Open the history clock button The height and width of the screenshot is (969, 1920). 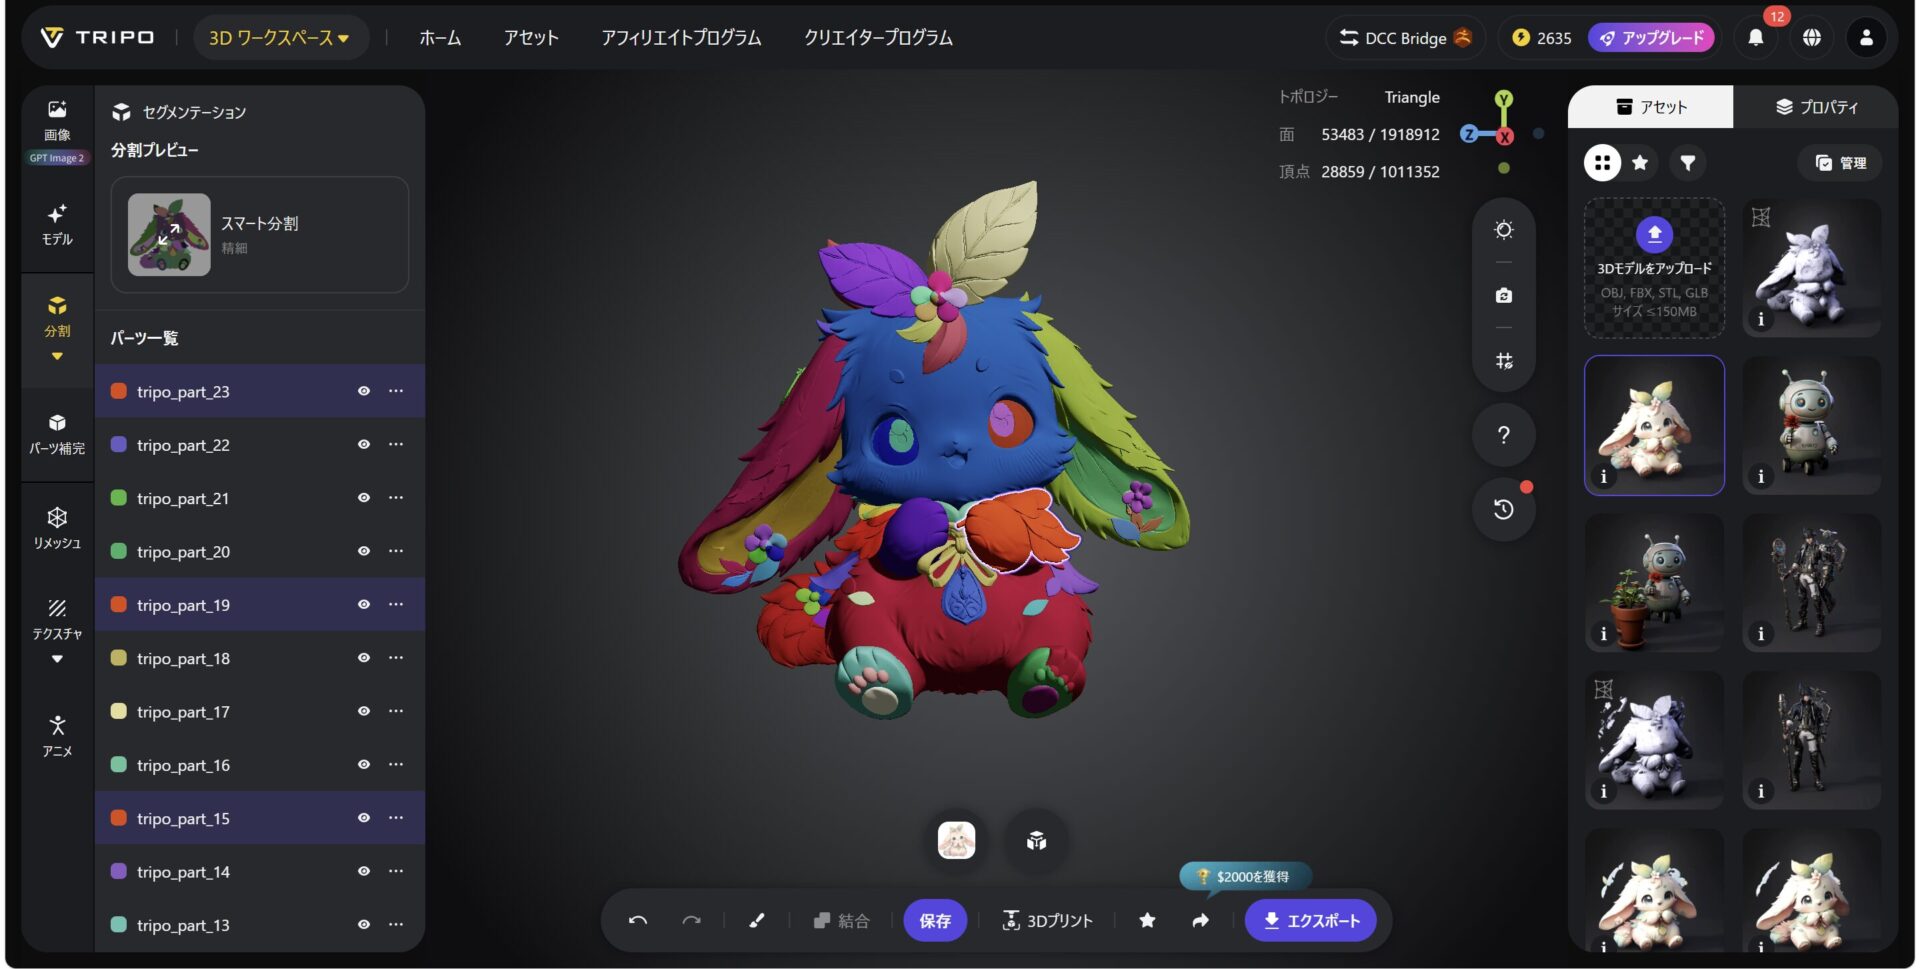(x=1503, y=509)
